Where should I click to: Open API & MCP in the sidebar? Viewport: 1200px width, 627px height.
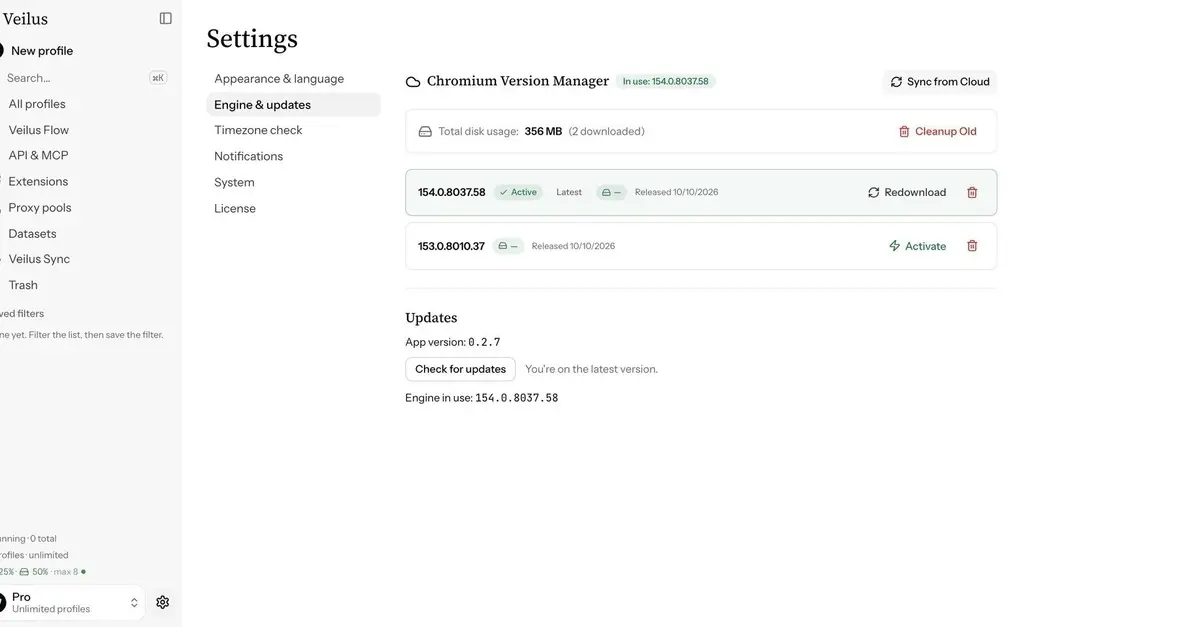point(38,155)
